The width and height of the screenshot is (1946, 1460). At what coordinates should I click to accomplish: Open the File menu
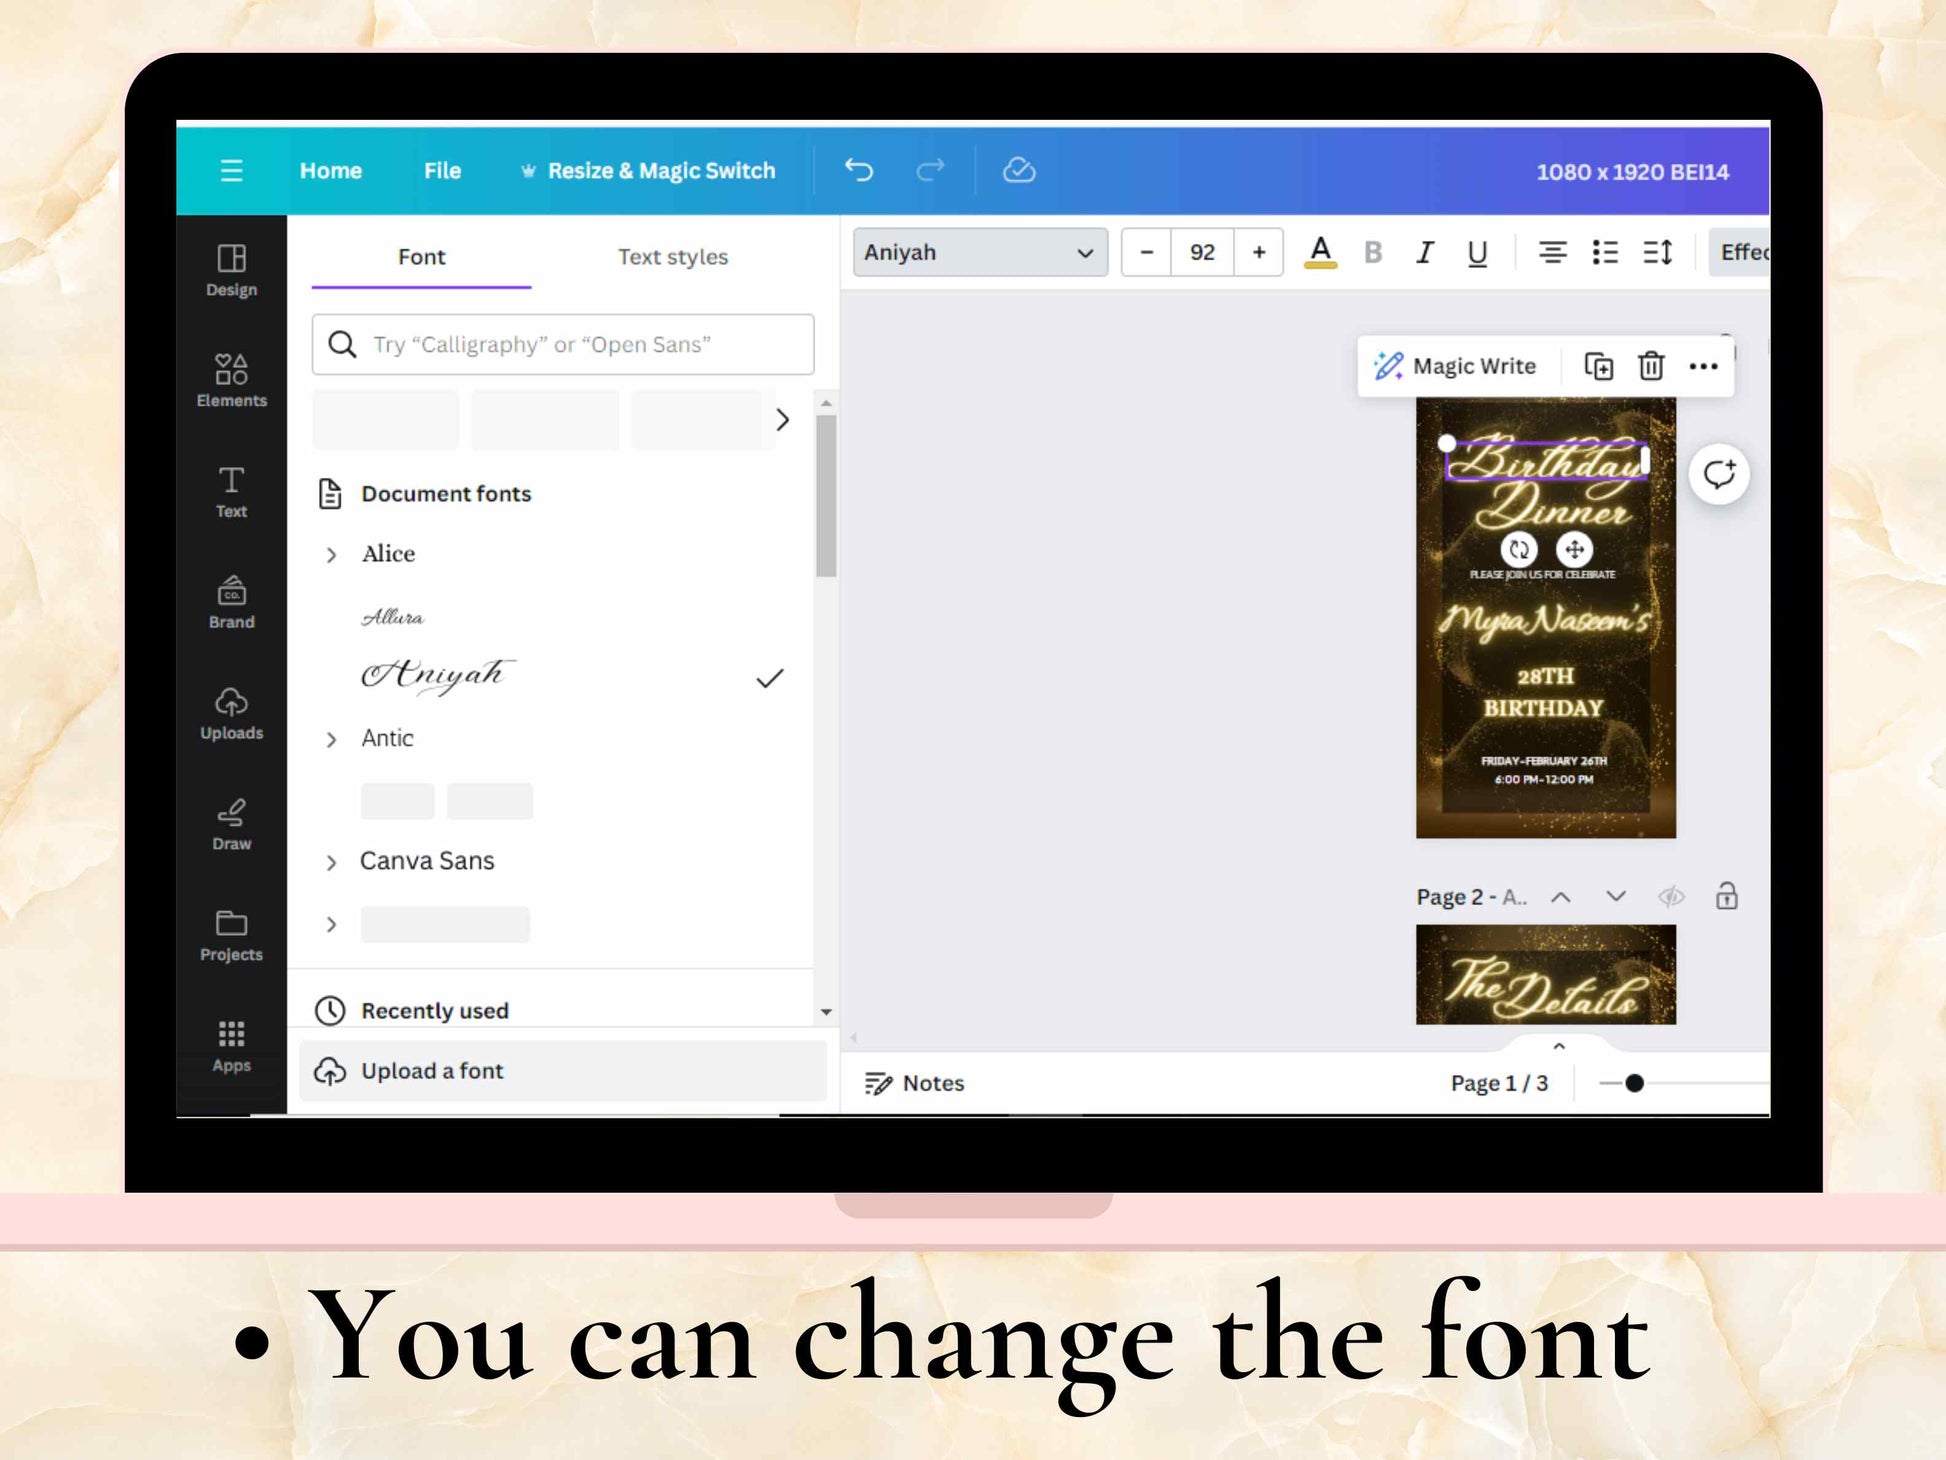coord(442,170)
